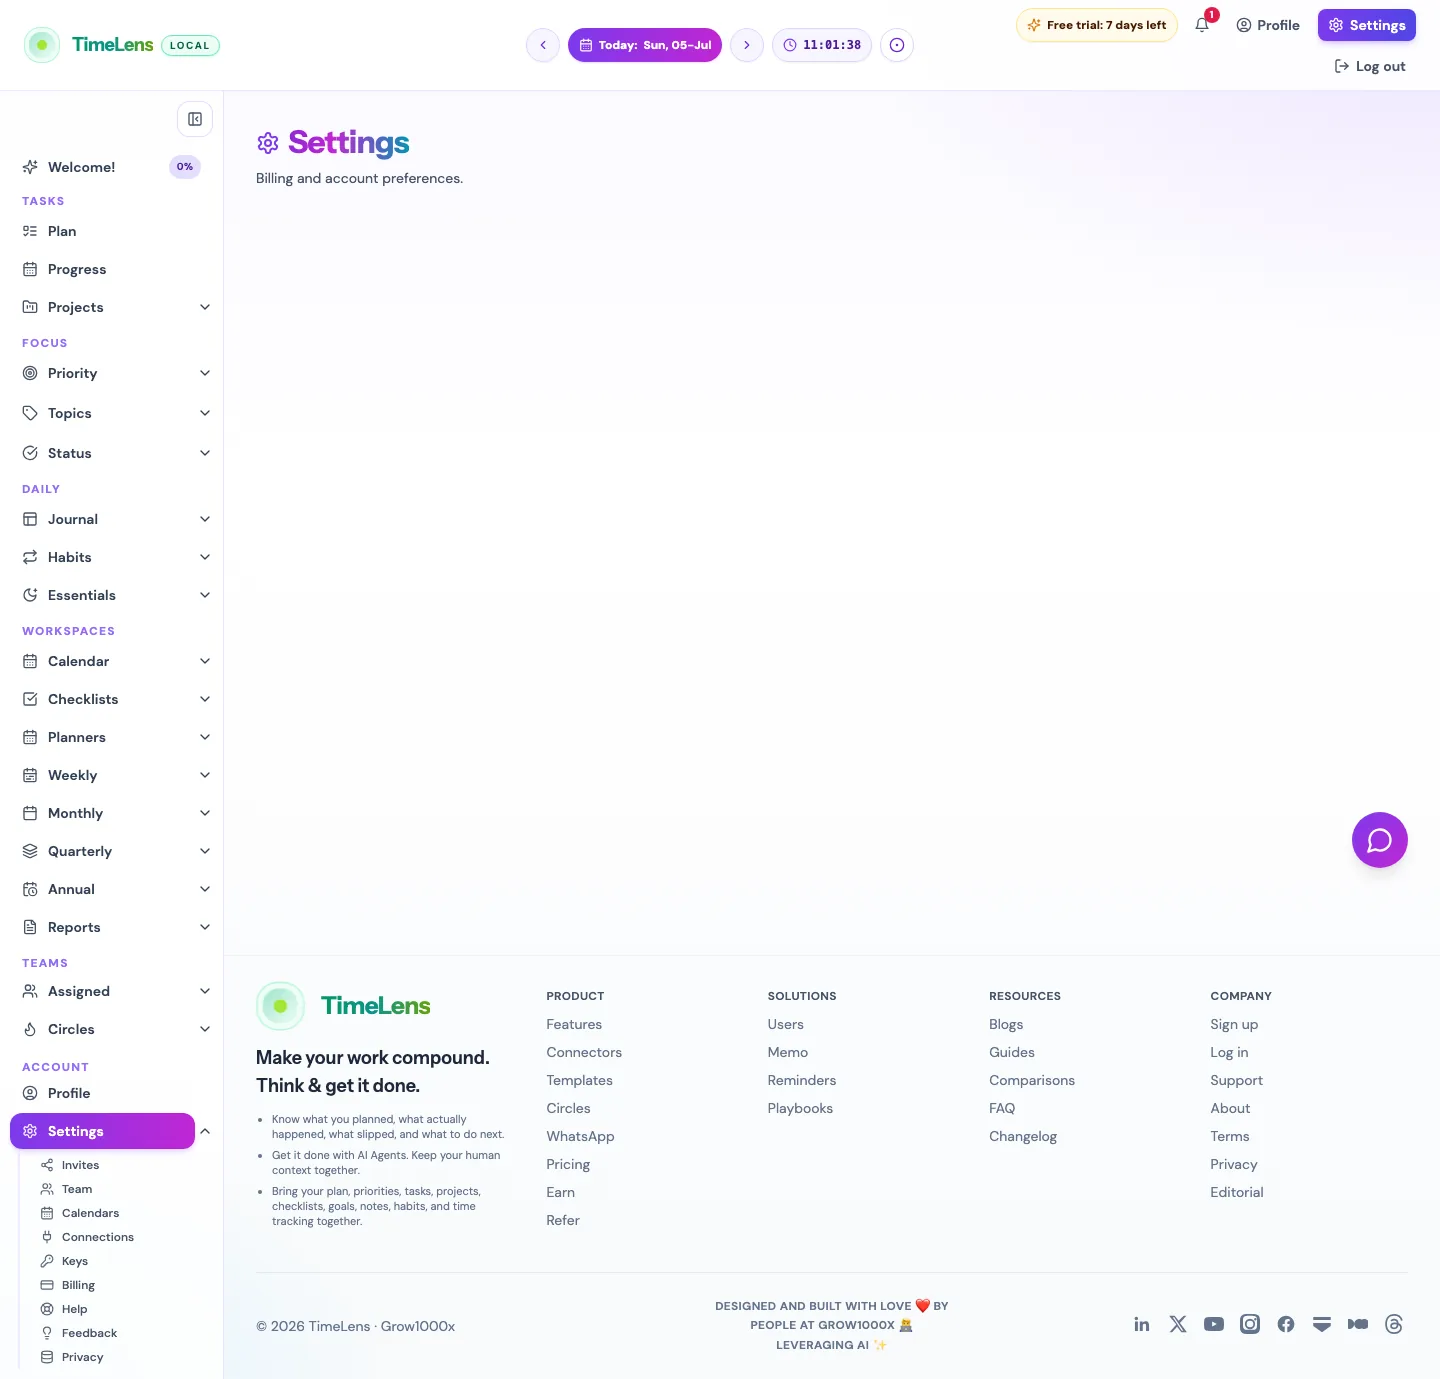Image resolution: width=1440 pixels, height=1379 pixels.
Task: Click the TimeLens header logo
Action: coord(89,45)
